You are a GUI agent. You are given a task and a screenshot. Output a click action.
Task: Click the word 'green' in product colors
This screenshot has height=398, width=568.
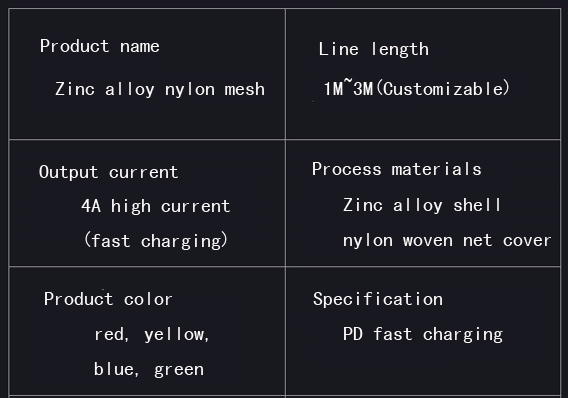[179, 370]
